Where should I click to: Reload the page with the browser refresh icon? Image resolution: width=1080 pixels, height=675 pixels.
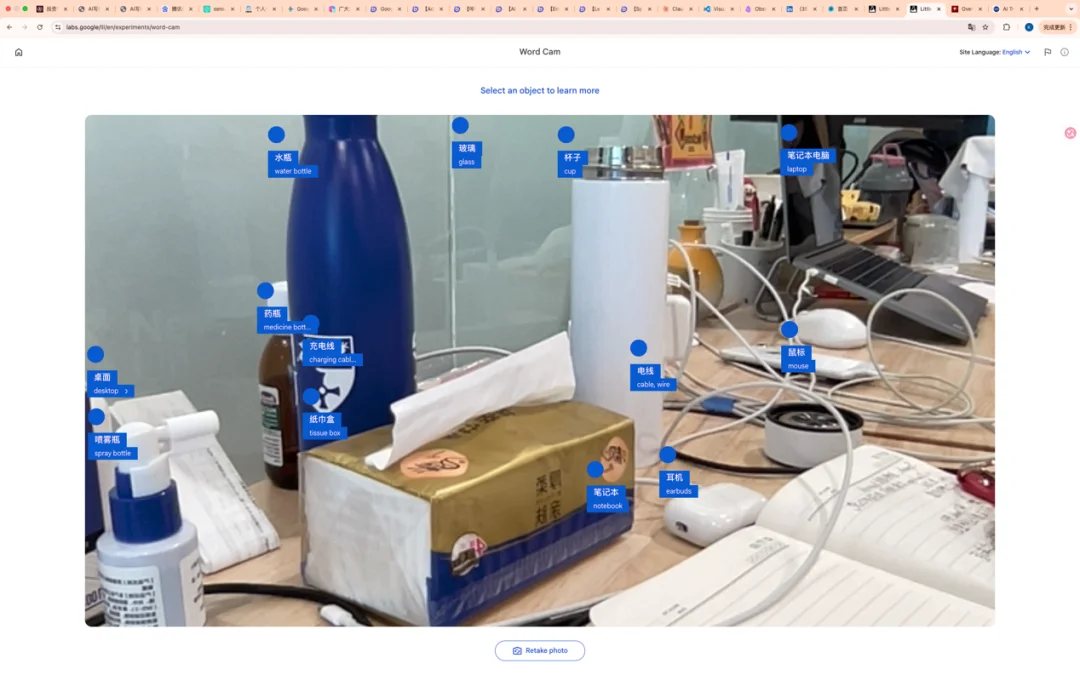40,27
